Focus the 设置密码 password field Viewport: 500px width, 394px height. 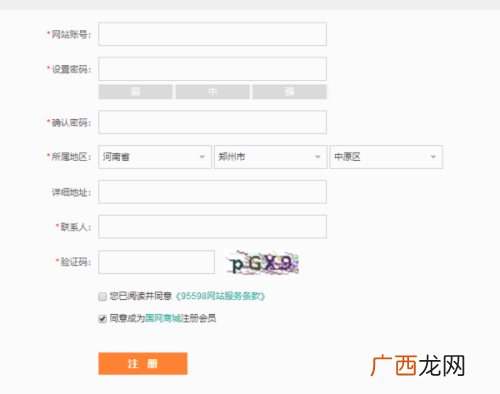[212, 69]
